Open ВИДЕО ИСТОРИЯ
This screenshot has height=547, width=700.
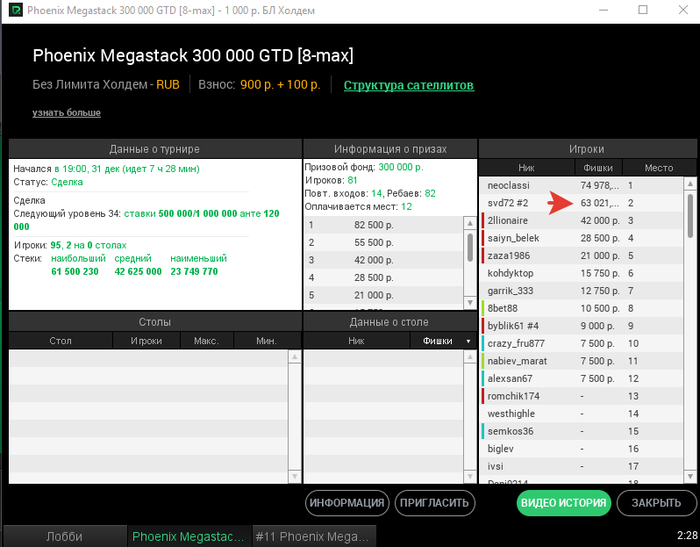563,503
